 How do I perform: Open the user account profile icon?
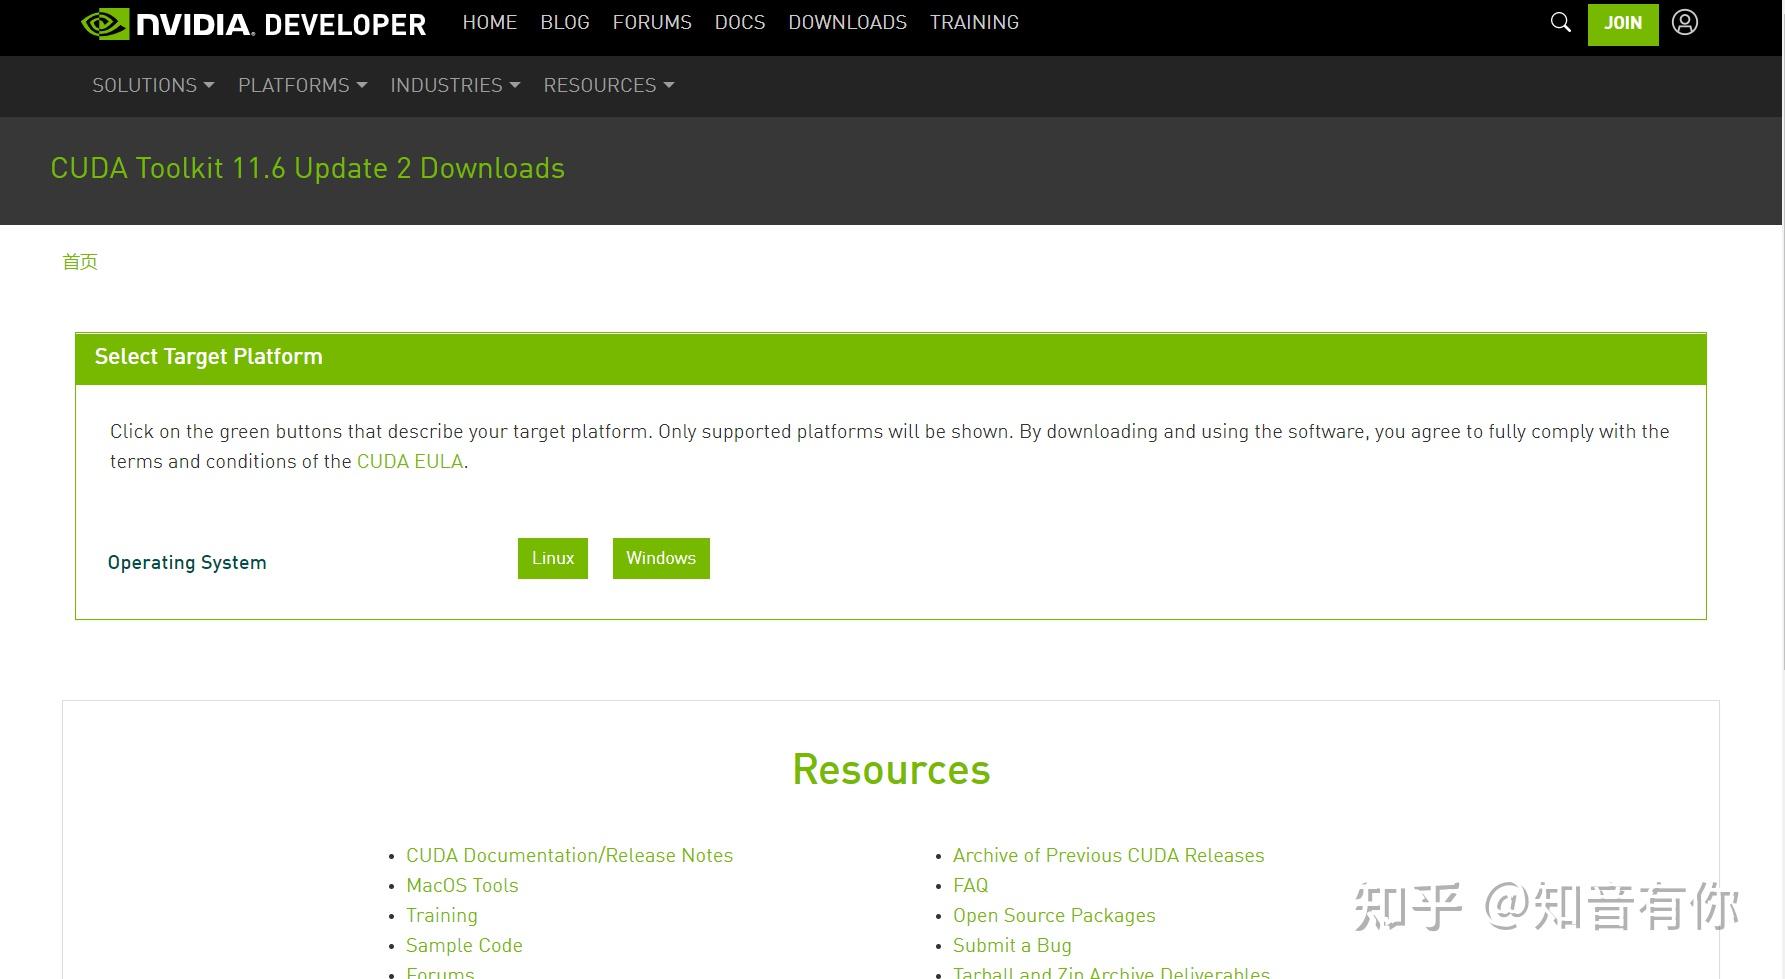[1685, 22]
